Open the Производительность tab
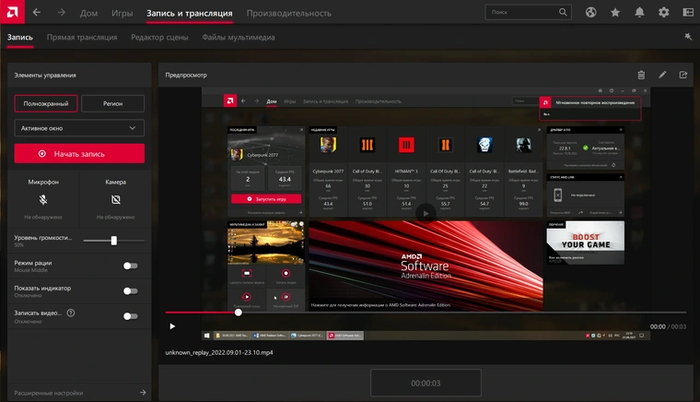This screenshot has height=402, width=700. (289, 13)
